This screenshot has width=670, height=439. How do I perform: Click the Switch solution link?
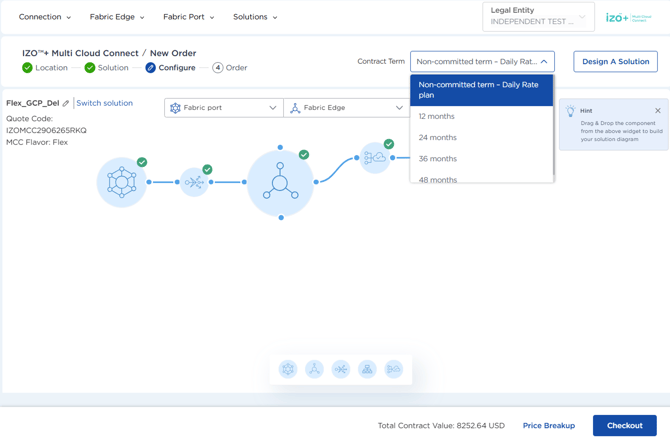coord(105,103)
